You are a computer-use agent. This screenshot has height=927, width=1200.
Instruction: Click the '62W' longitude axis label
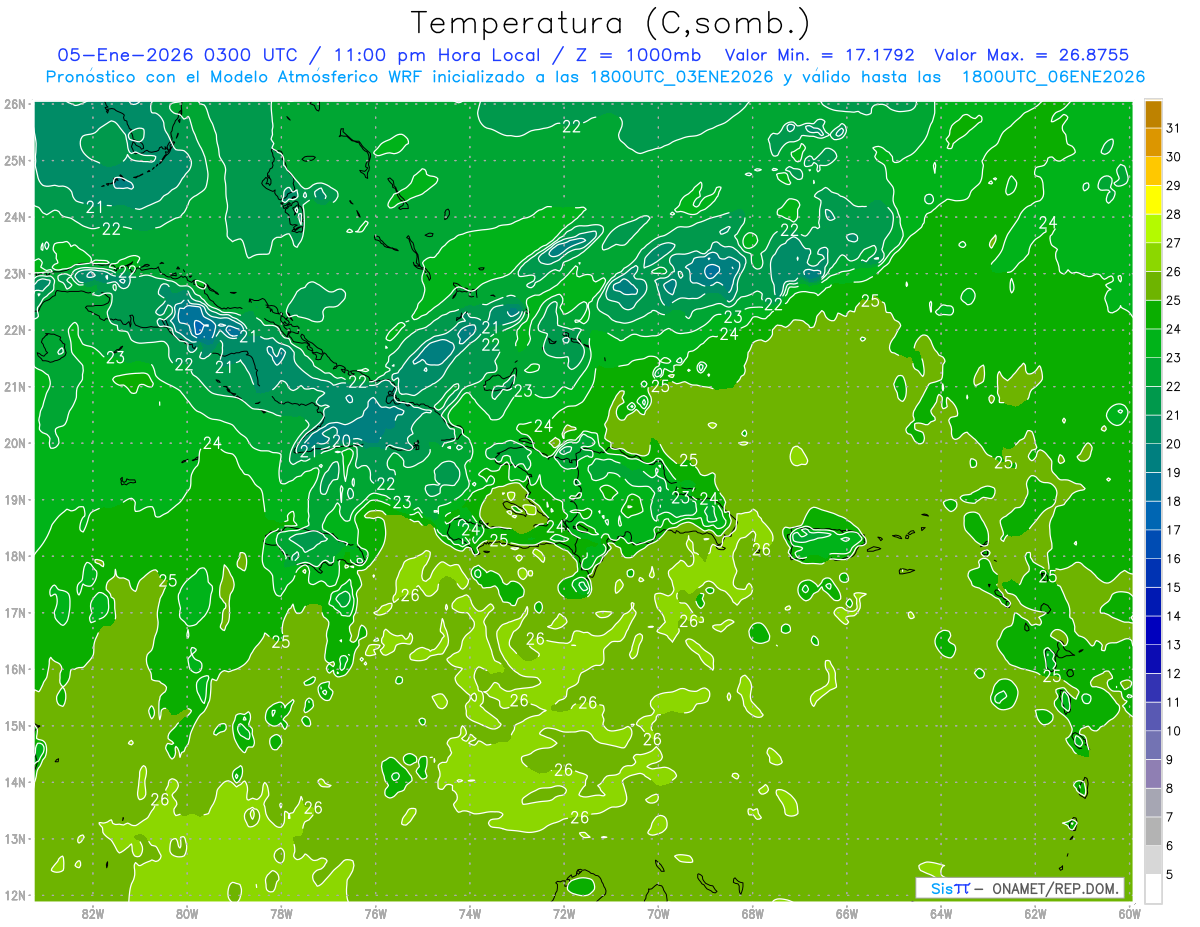click(1035, 913)
